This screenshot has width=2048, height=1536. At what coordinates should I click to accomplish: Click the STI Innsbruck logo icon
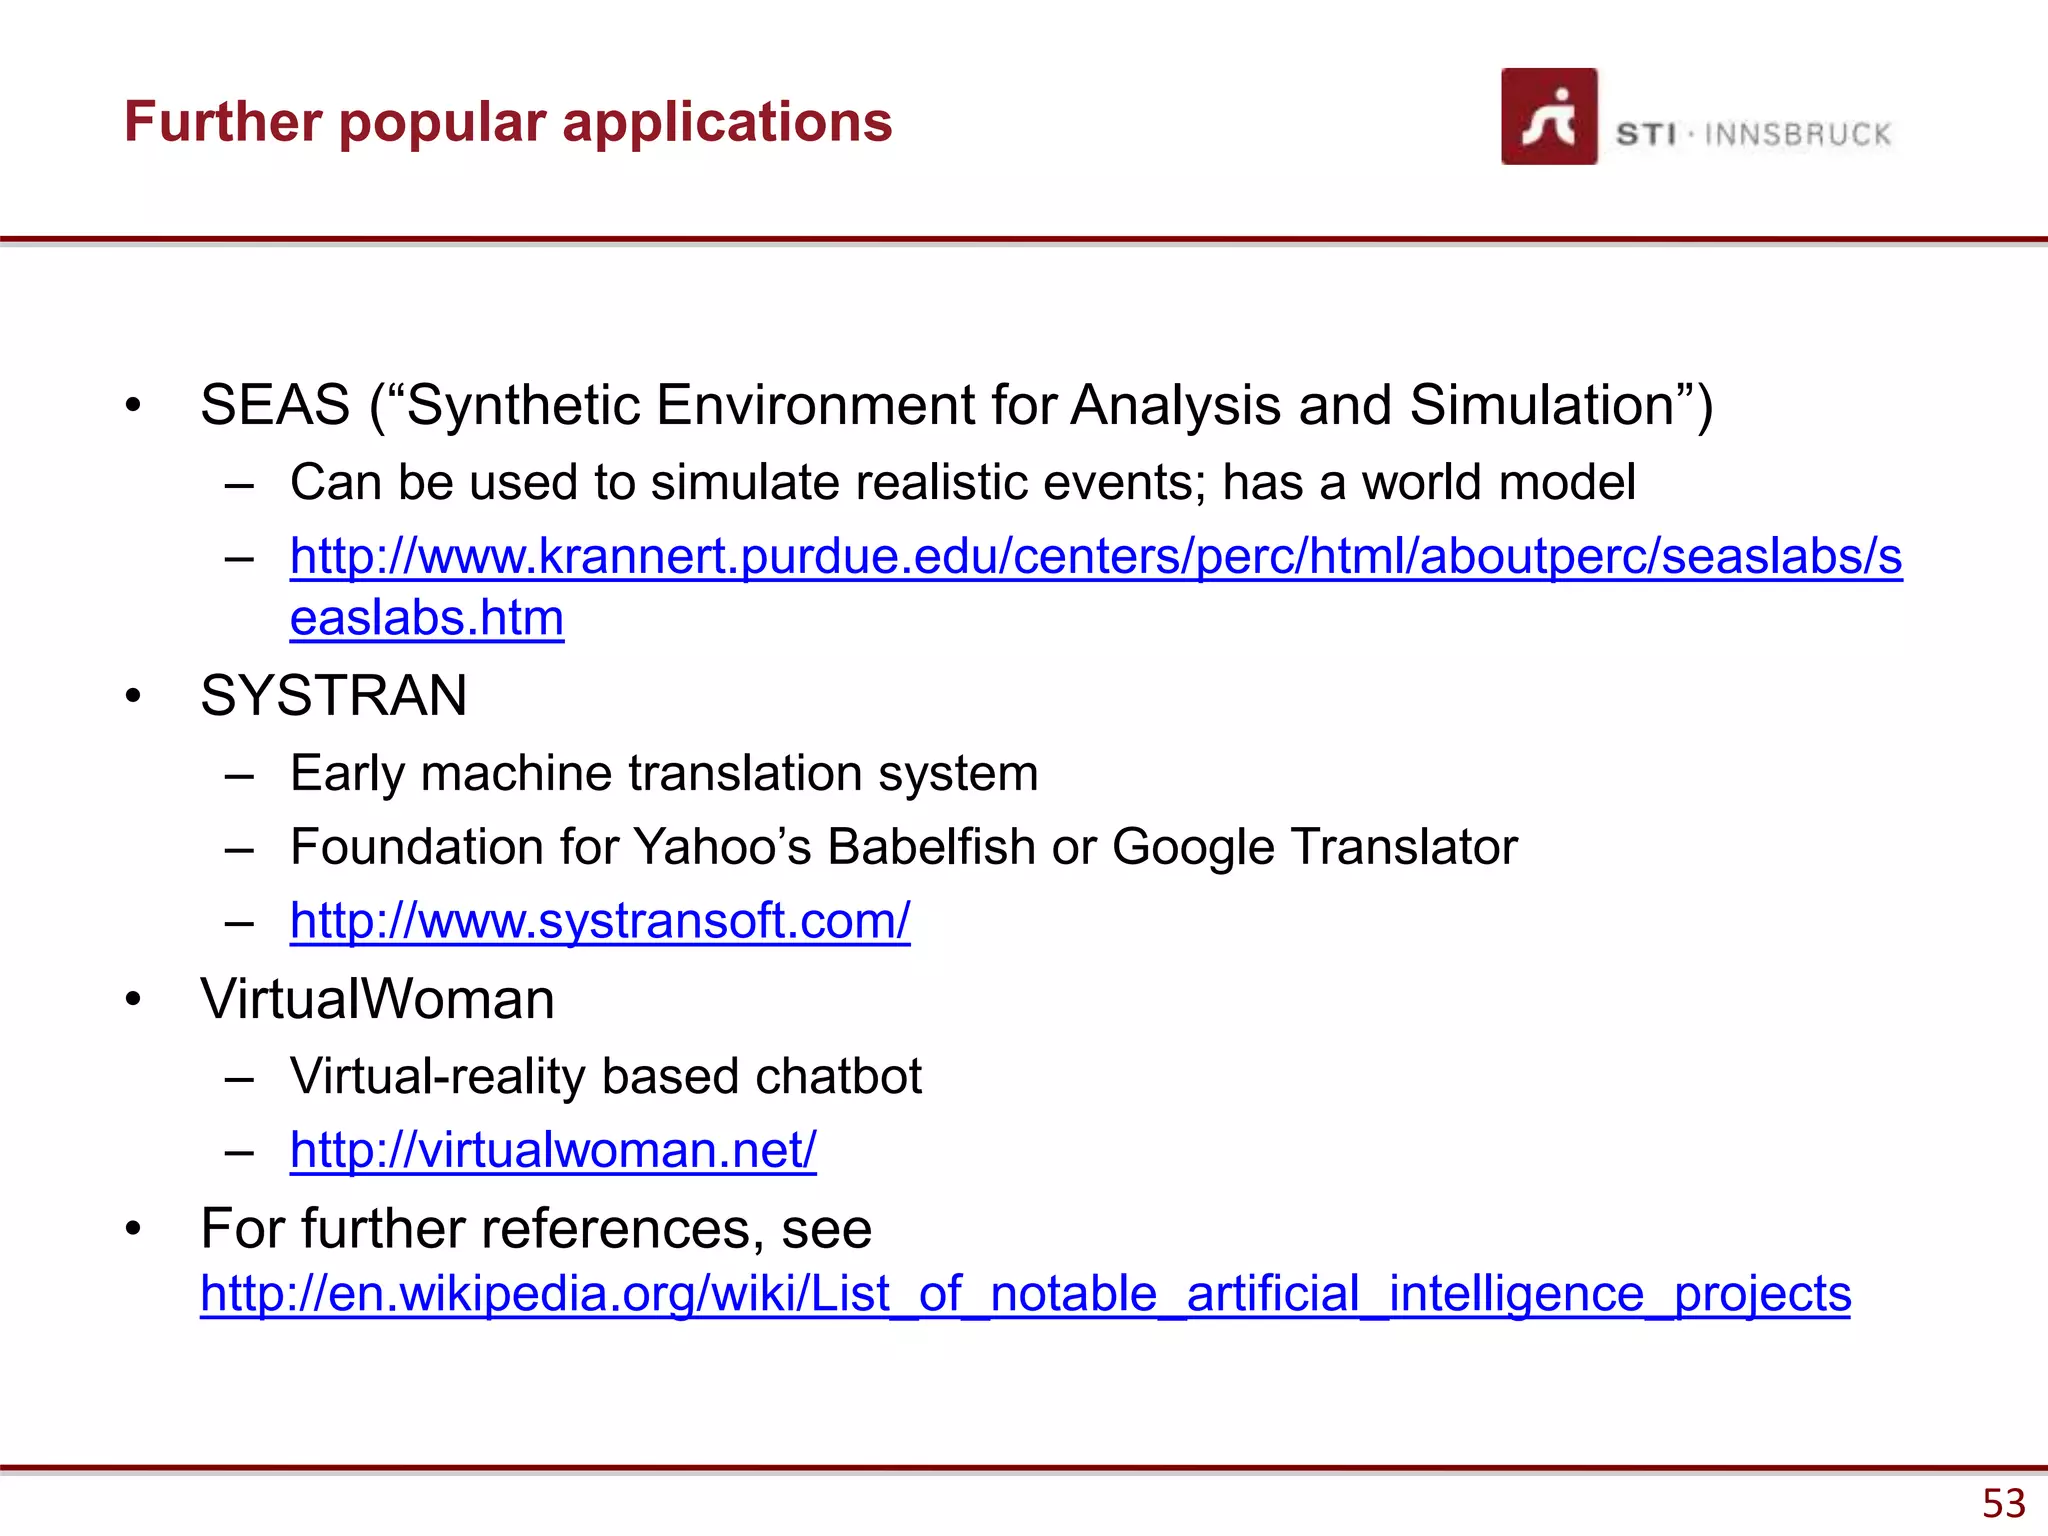click(1549, 116)
